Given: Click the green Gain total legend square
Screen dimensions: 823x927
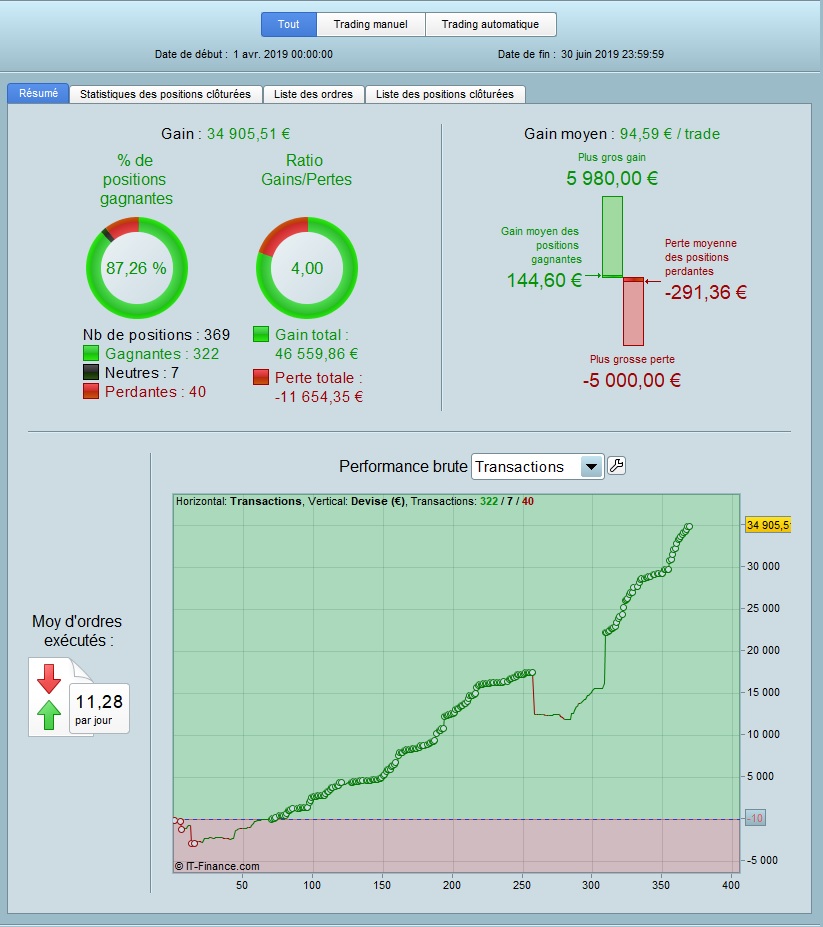Looking at the screenshot, I should click(x=261, y=334).
